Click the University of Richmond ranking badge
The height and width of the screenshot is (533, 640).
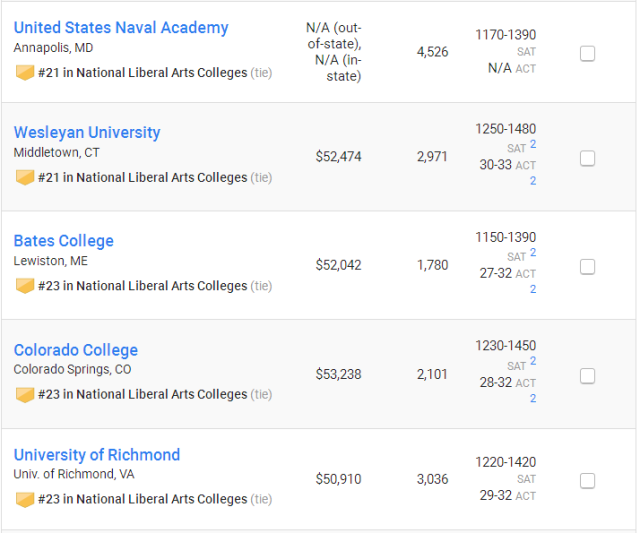pyautogui.click(x=25, y=499)
